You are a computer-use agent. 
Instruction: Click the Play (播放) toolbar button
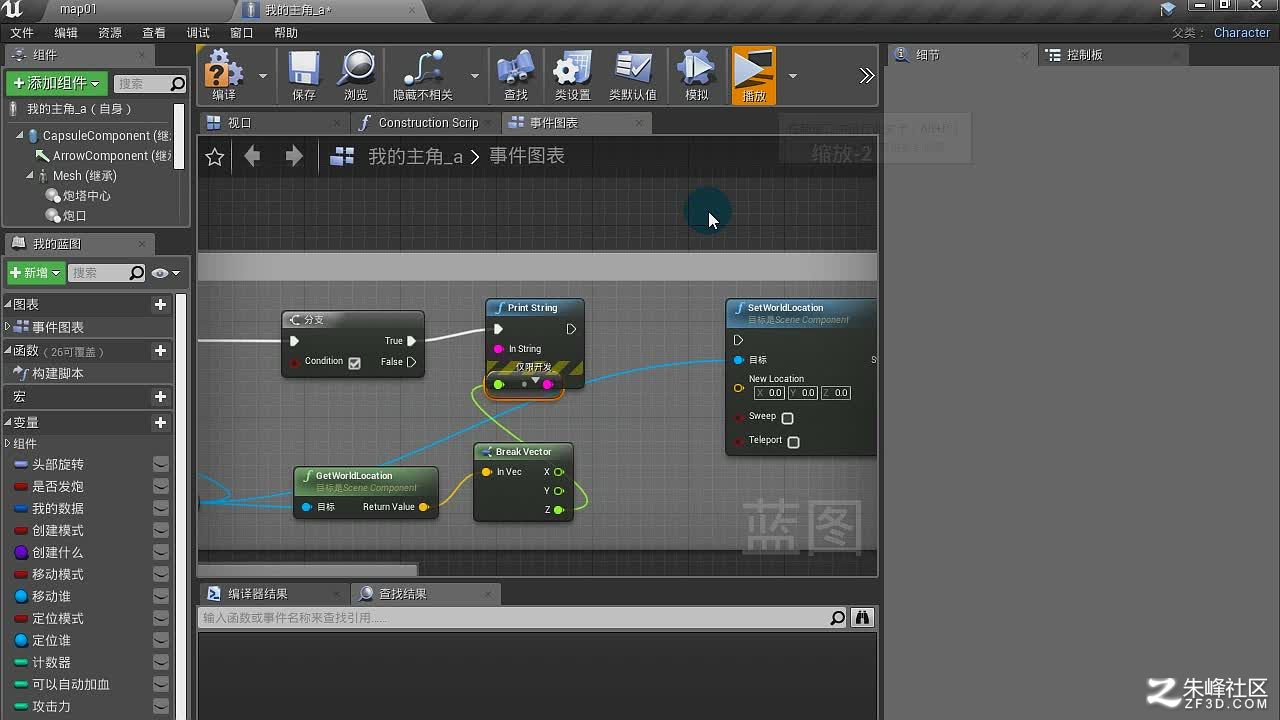pyautogui.click(x=754, y=75)
